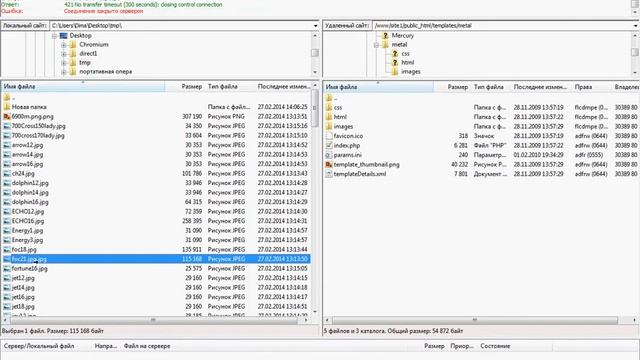Click the Energy3.jpg image icon
This screenshot has width=640, height=360.
pos(7,240)
